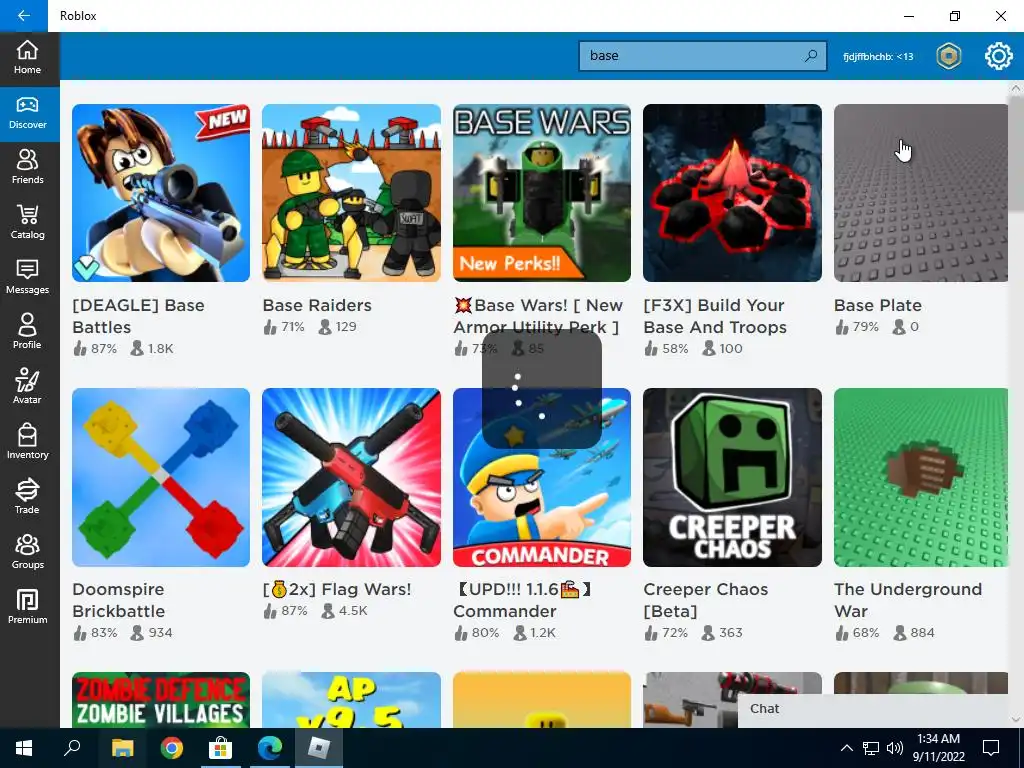The height and width of the screenshot is (768, 1024).
Task: Show hidden system tray icons
Action: [846, 748]
